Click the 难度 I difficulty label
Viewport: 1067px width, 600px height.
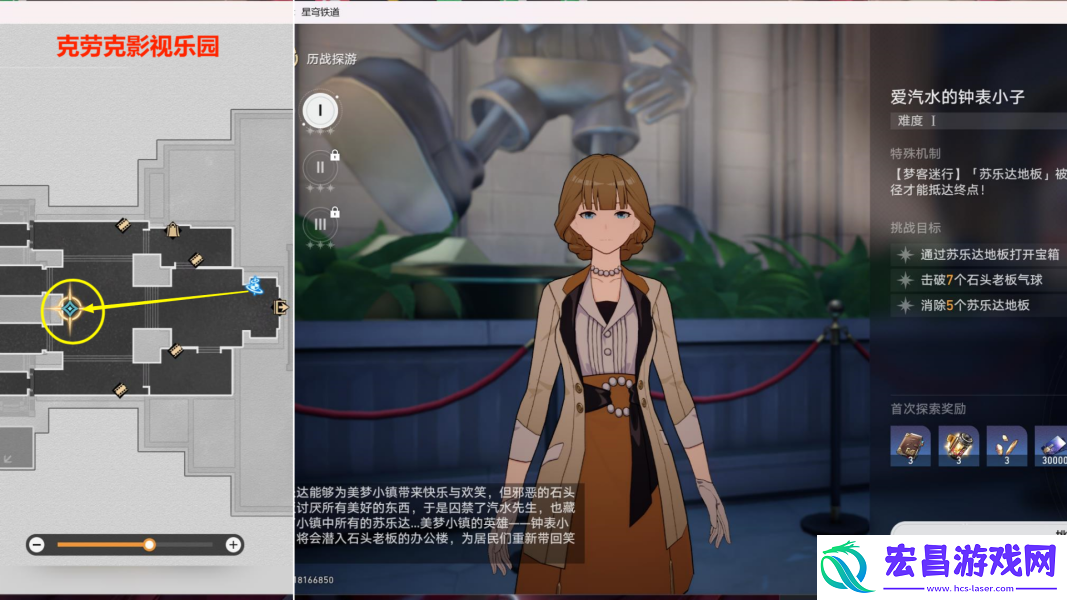(x=917, y=121)
